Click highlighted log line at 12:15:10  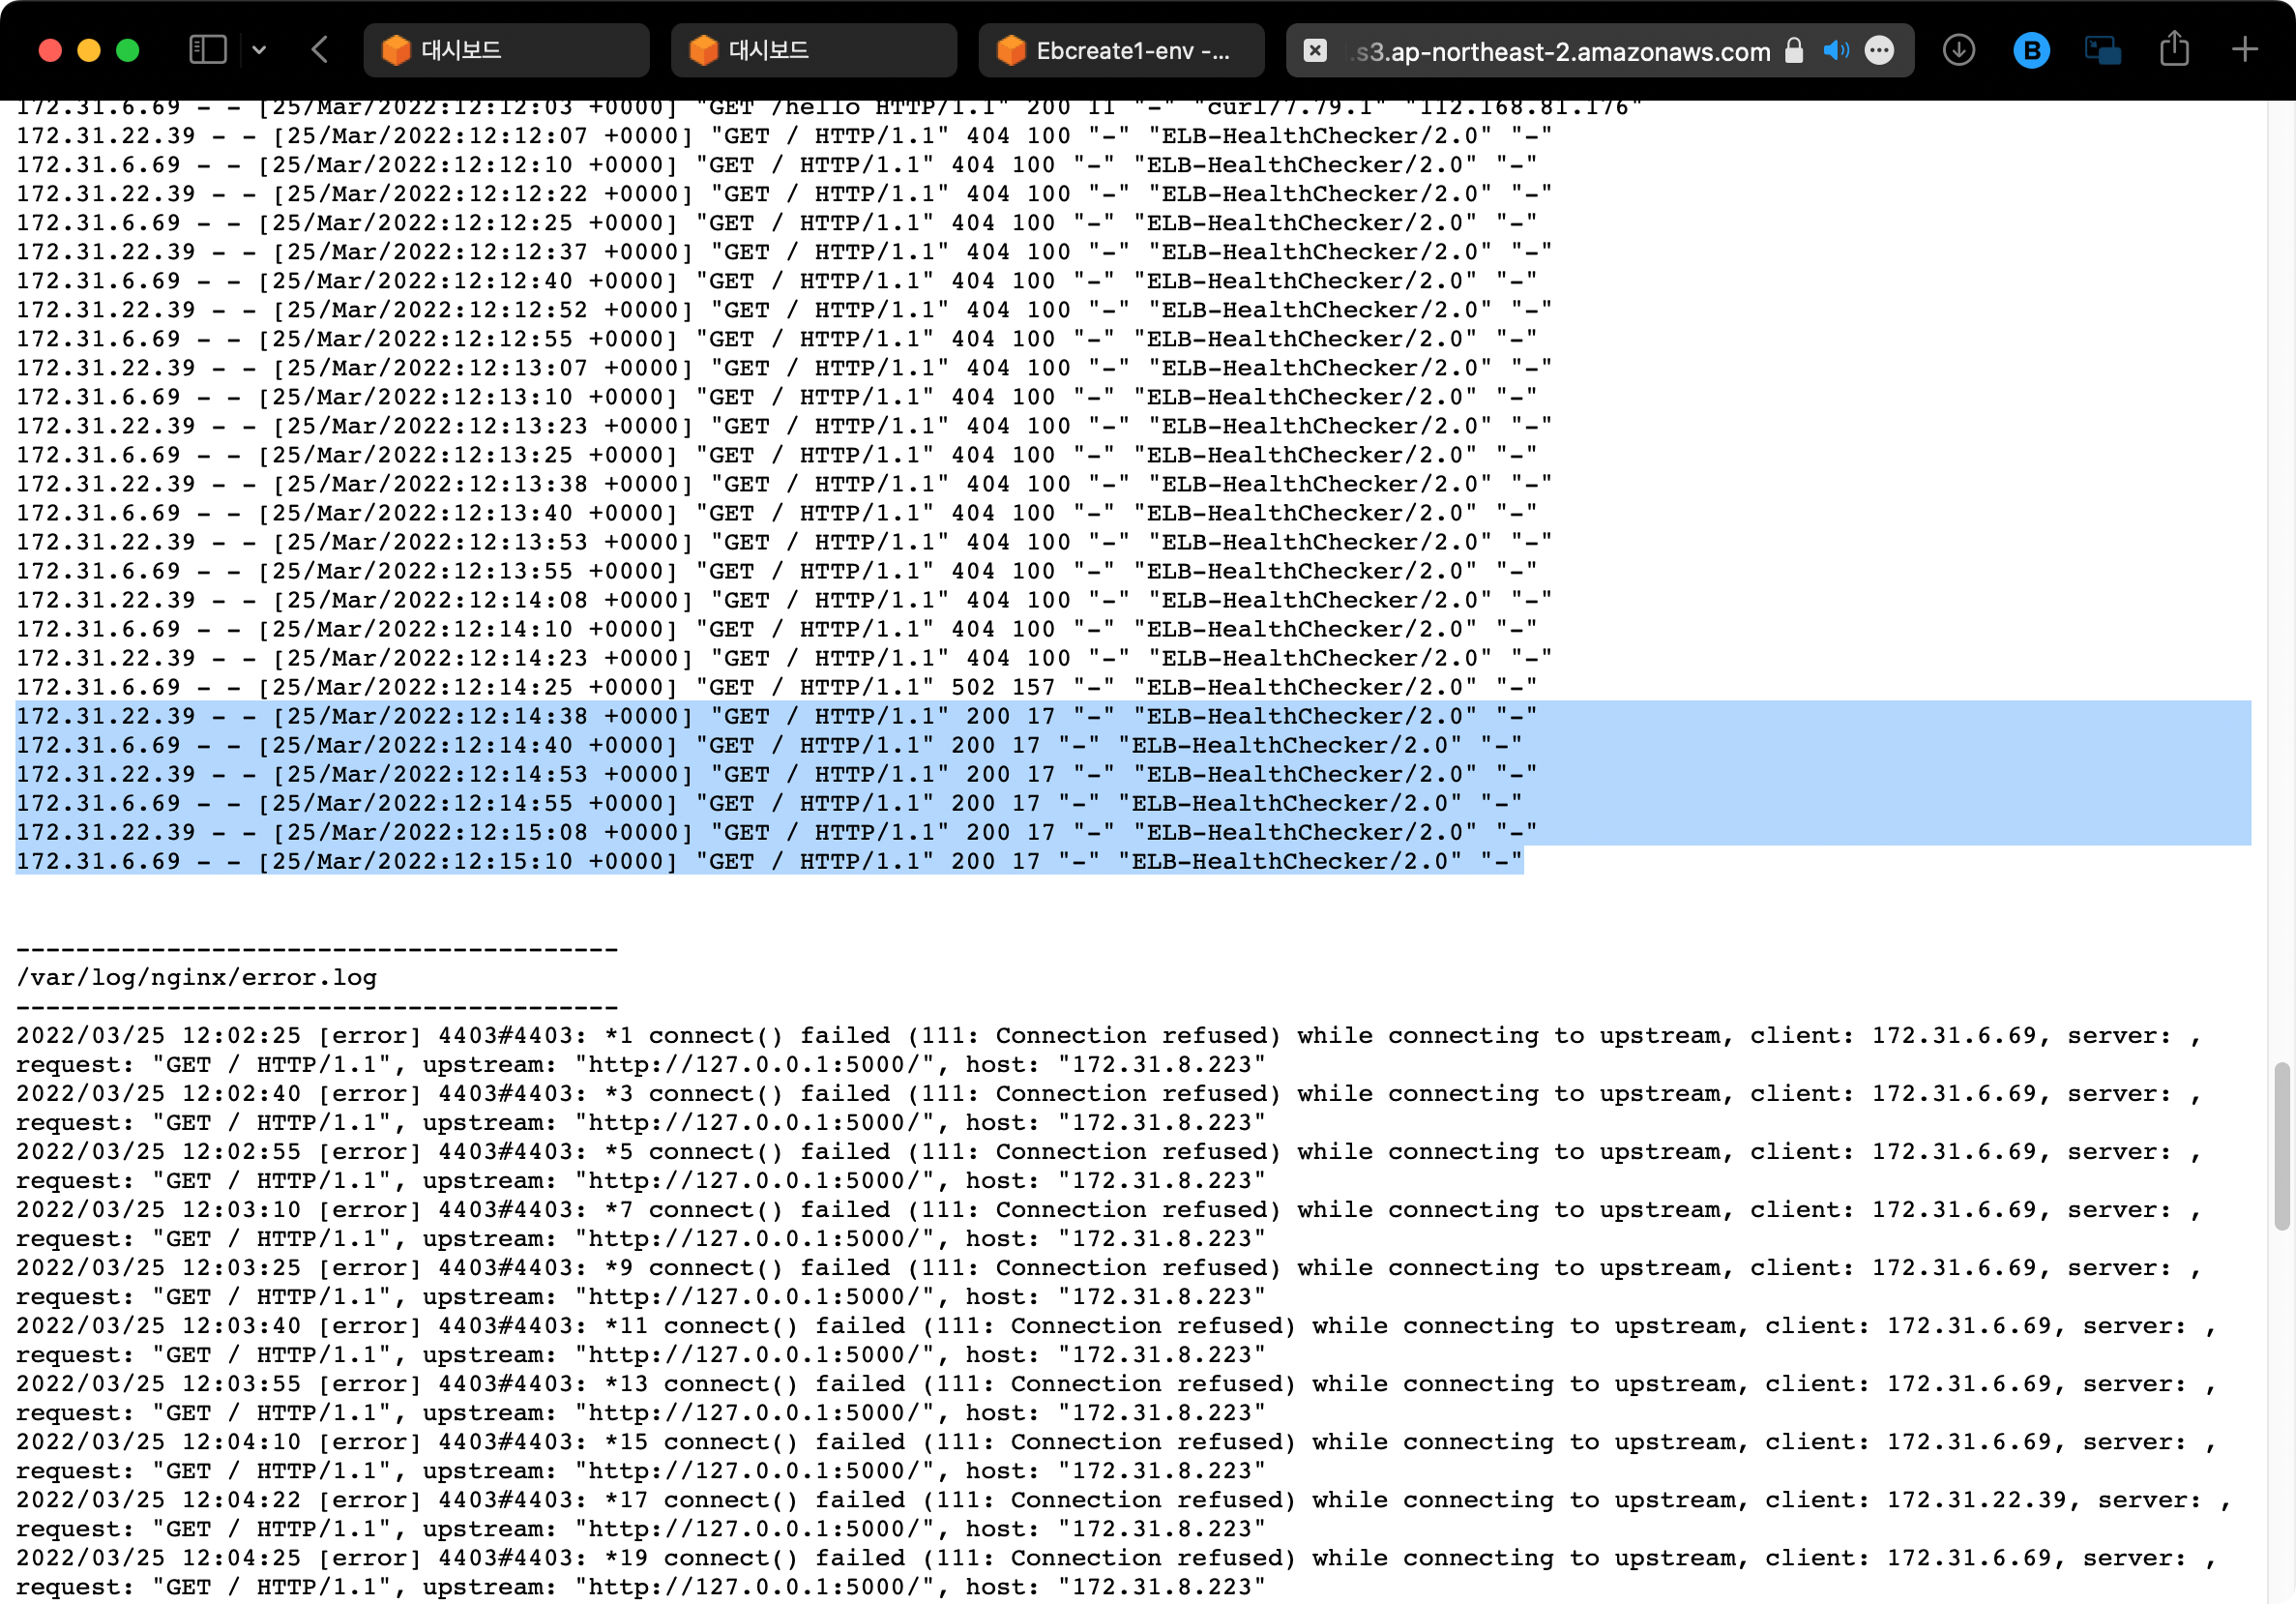click(x=769, y=861)
